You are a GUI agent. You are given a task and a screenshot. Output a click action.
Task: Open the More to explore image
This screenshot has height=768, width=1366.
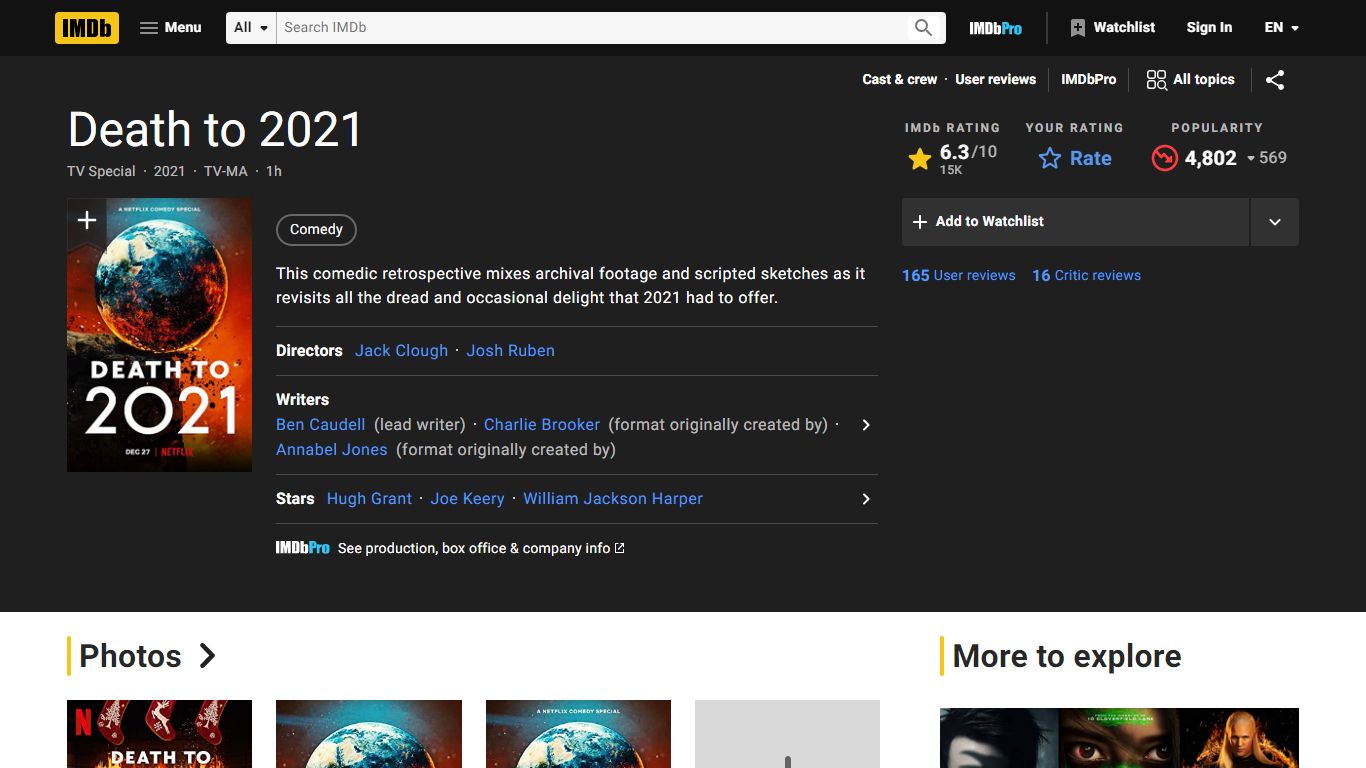(1119, 738)
